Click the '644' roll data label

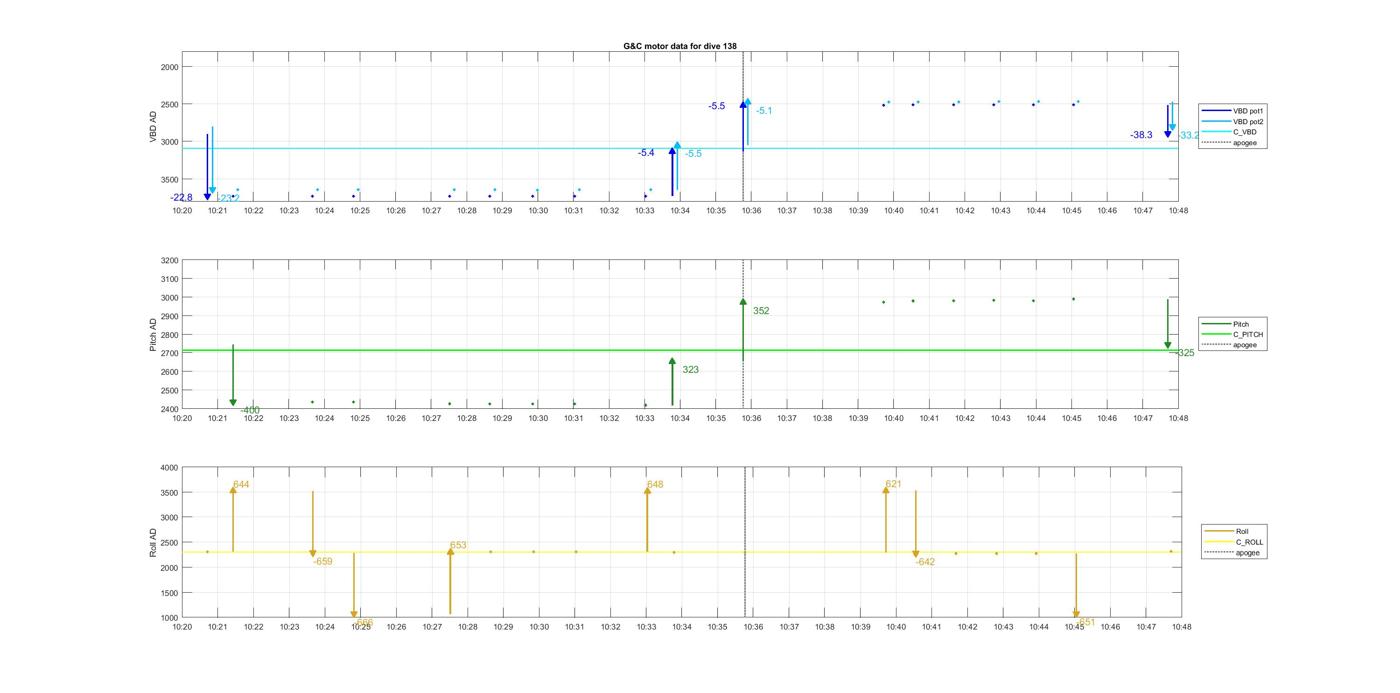[241, 485]
